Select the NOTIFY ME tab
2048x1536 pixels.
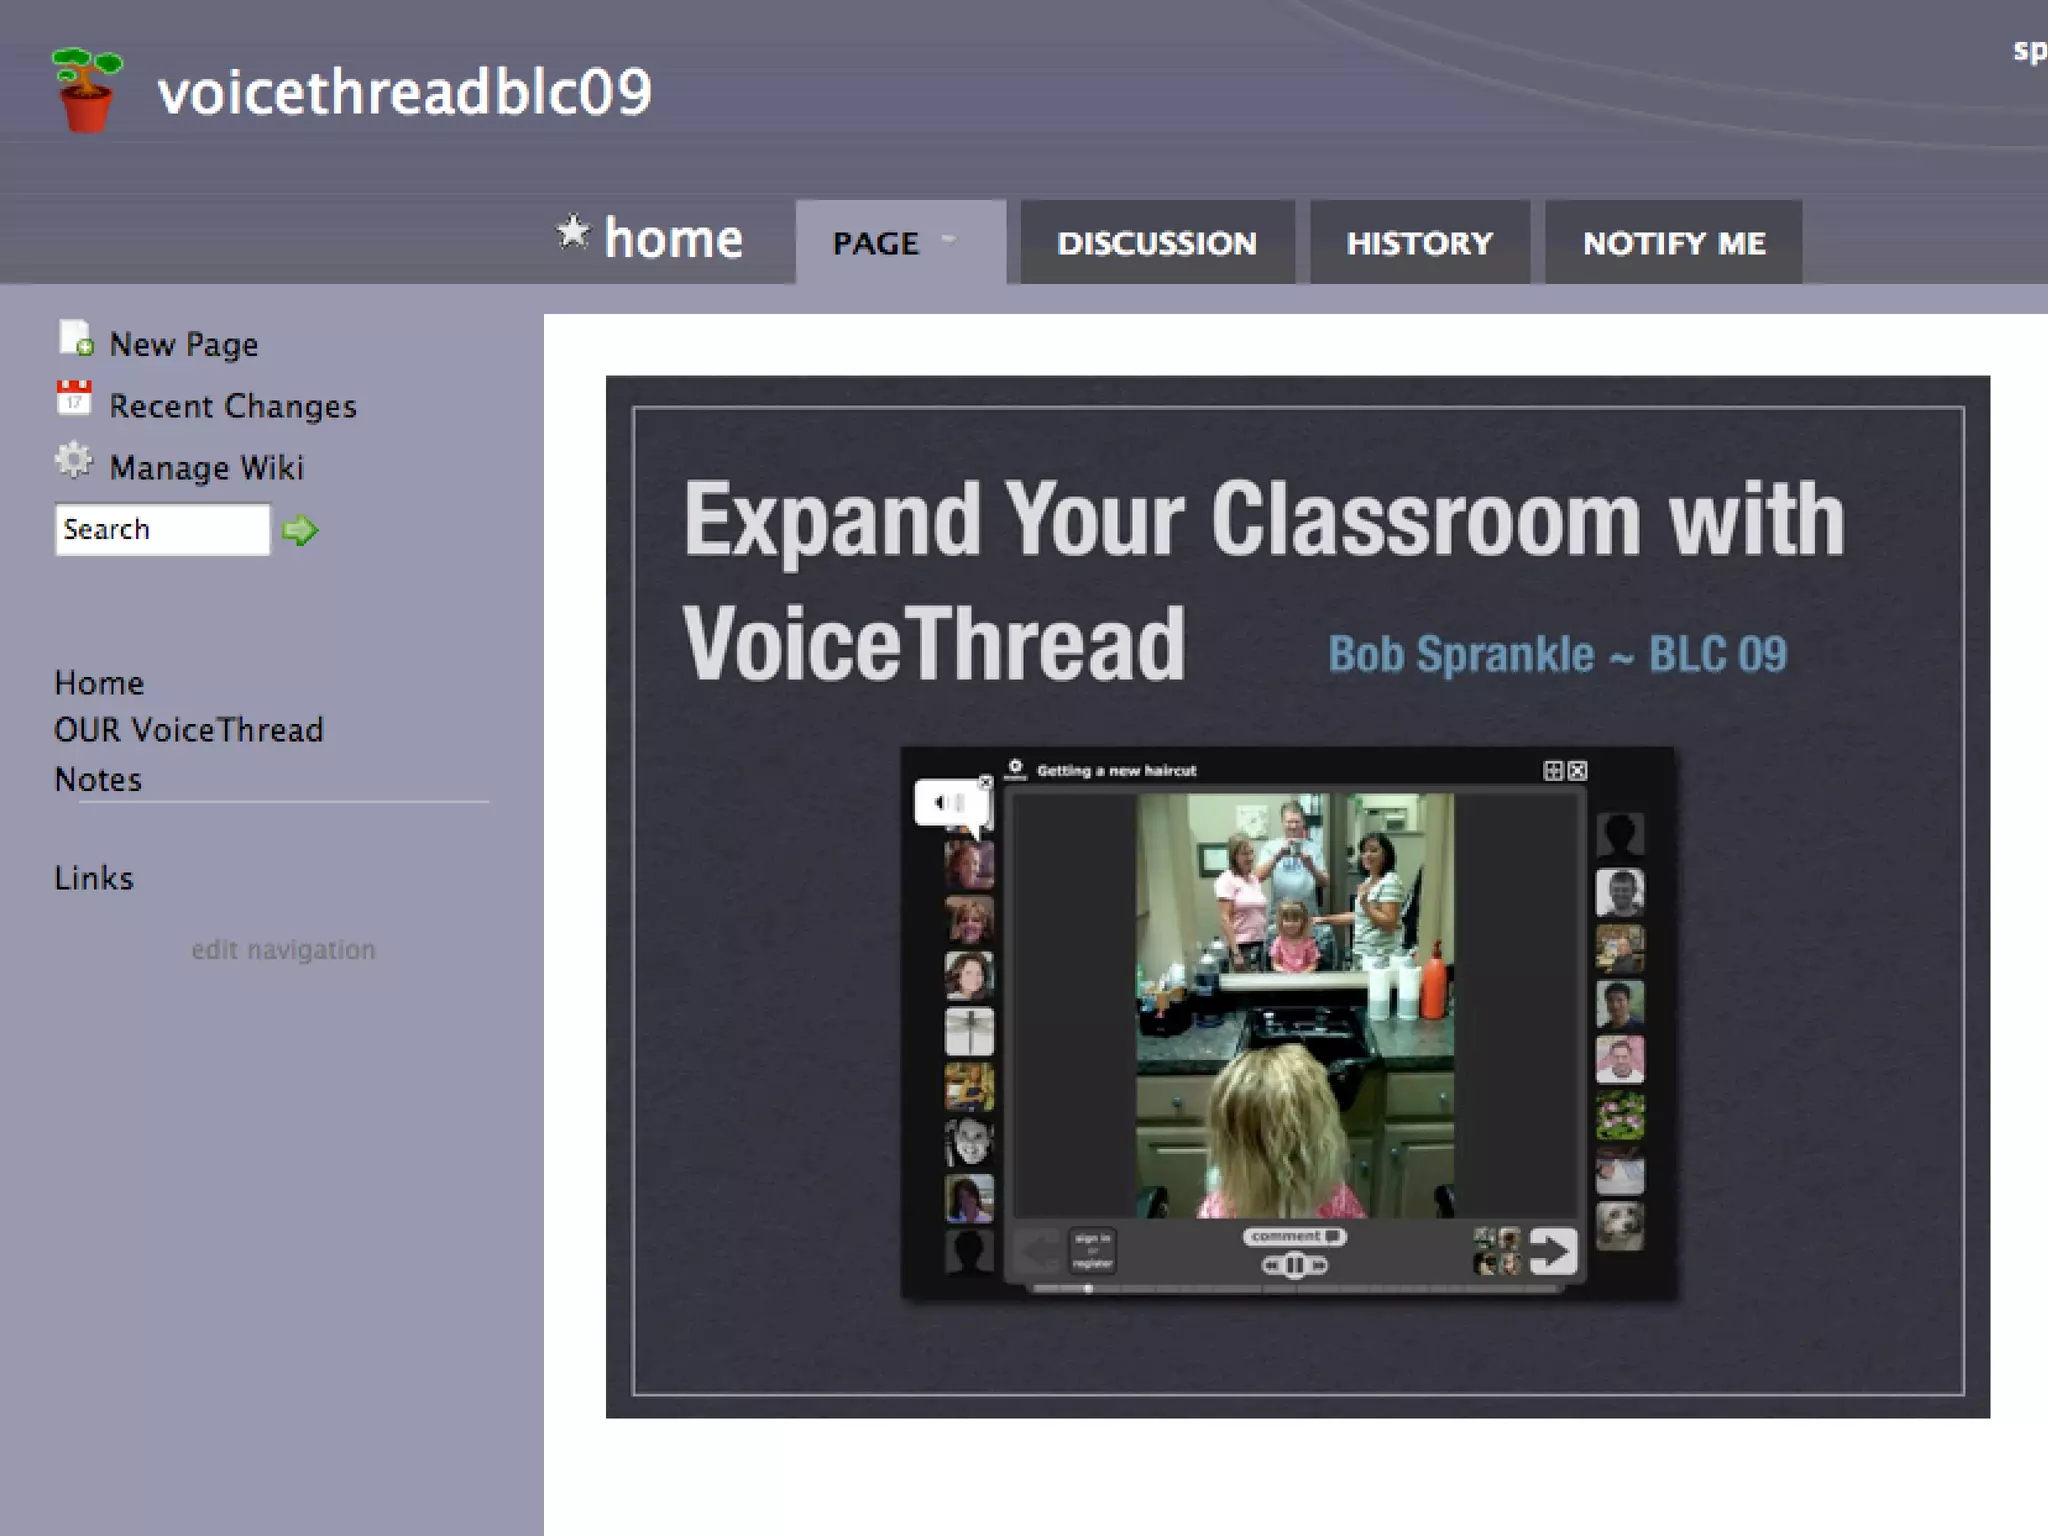1673,243
